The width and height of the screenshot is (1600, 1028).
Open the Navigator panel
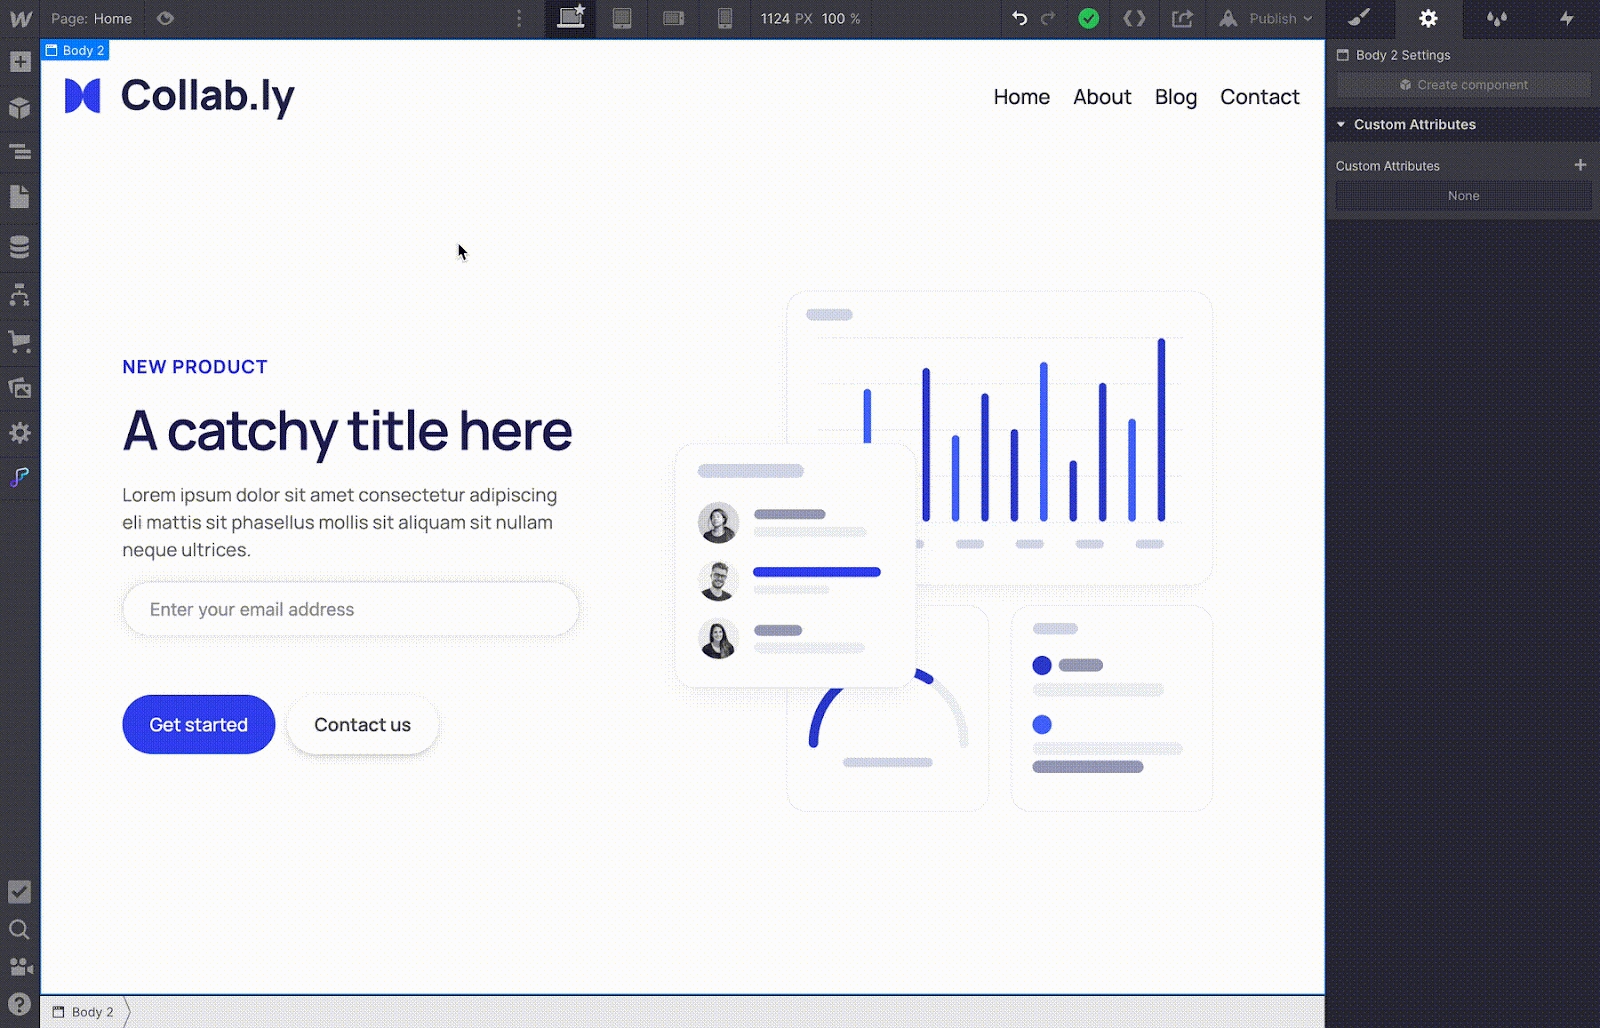pyautogui.click(x=20, y=152)
